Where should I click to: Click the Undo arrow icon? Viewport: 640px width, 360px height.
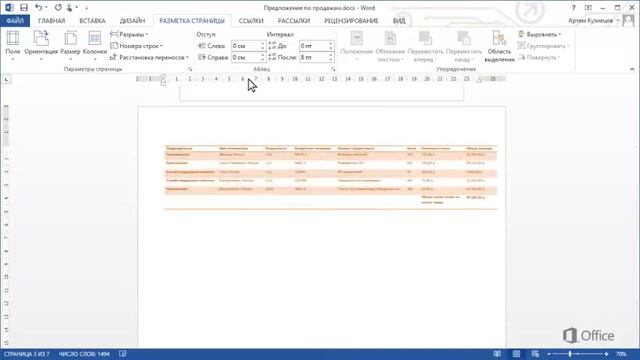38,7
